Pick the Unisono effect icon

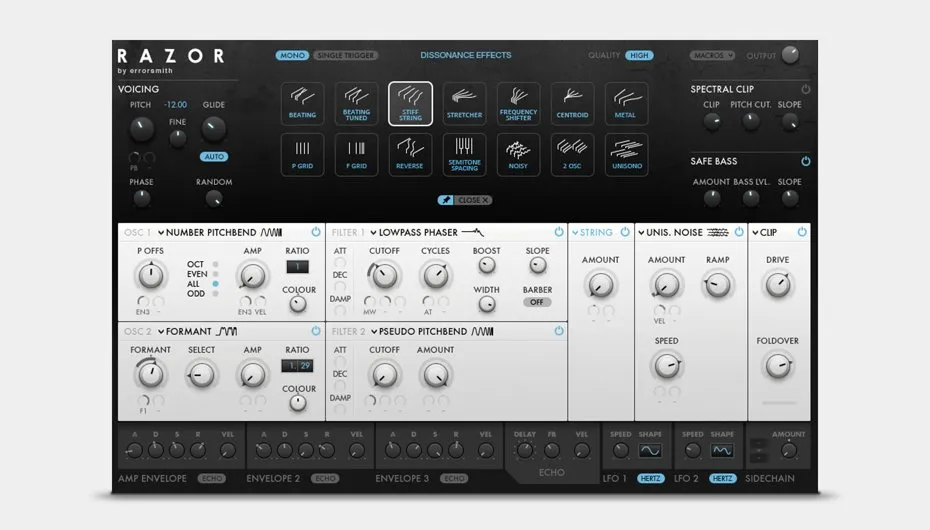click(626, 155)
